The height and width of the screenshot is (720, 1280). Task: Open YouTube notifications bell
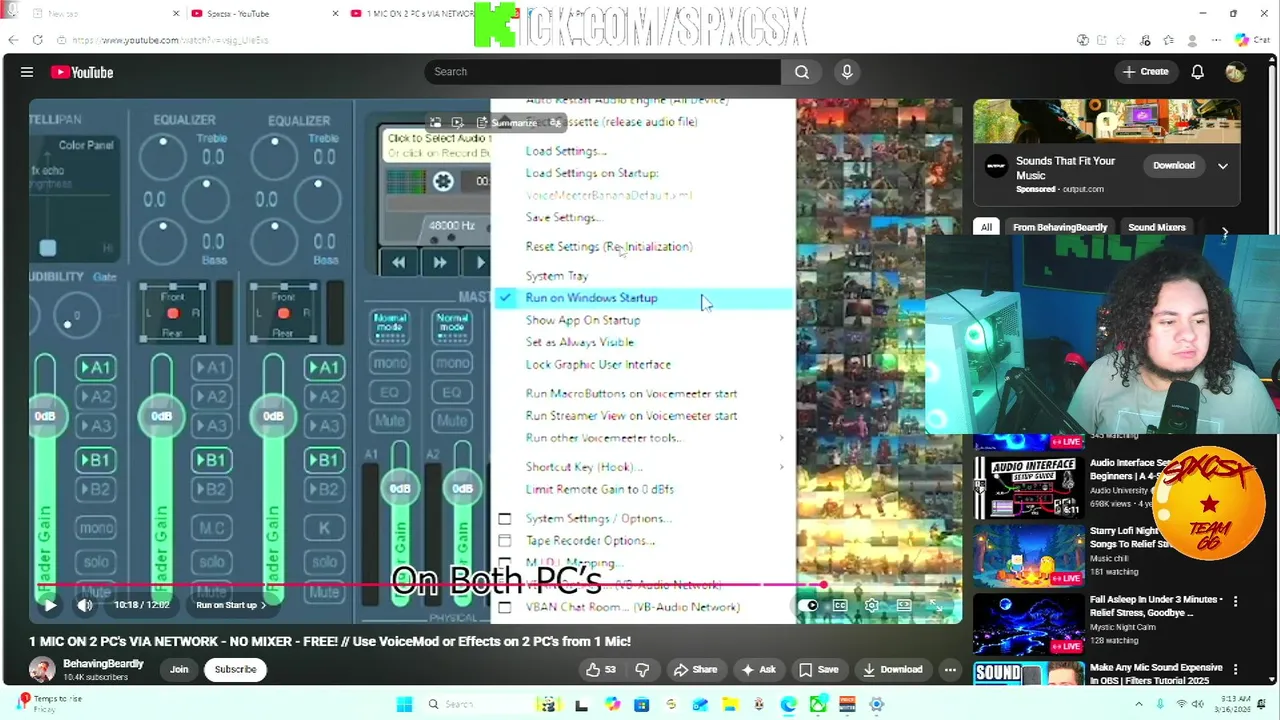pos(1197,72)
